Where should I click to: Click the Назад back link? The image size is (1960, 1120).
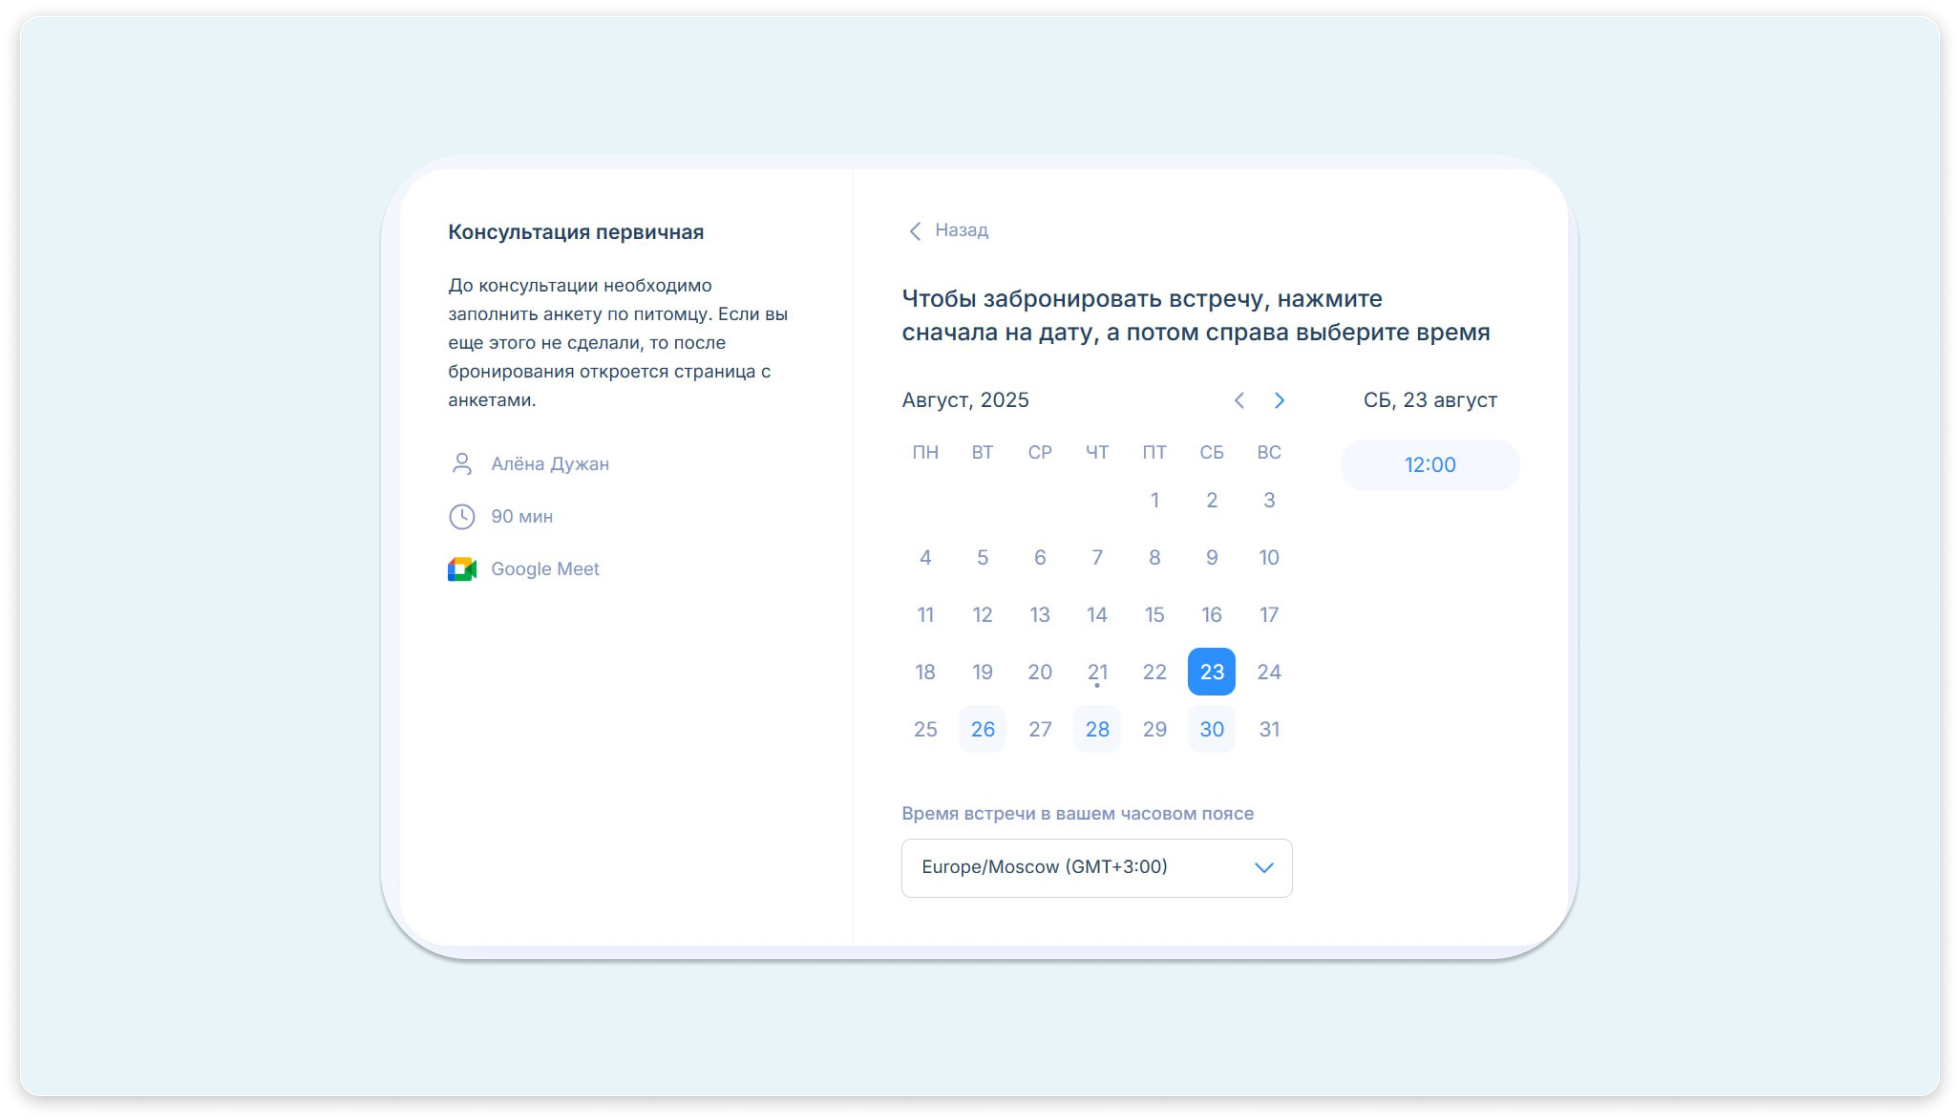point(961,230)
